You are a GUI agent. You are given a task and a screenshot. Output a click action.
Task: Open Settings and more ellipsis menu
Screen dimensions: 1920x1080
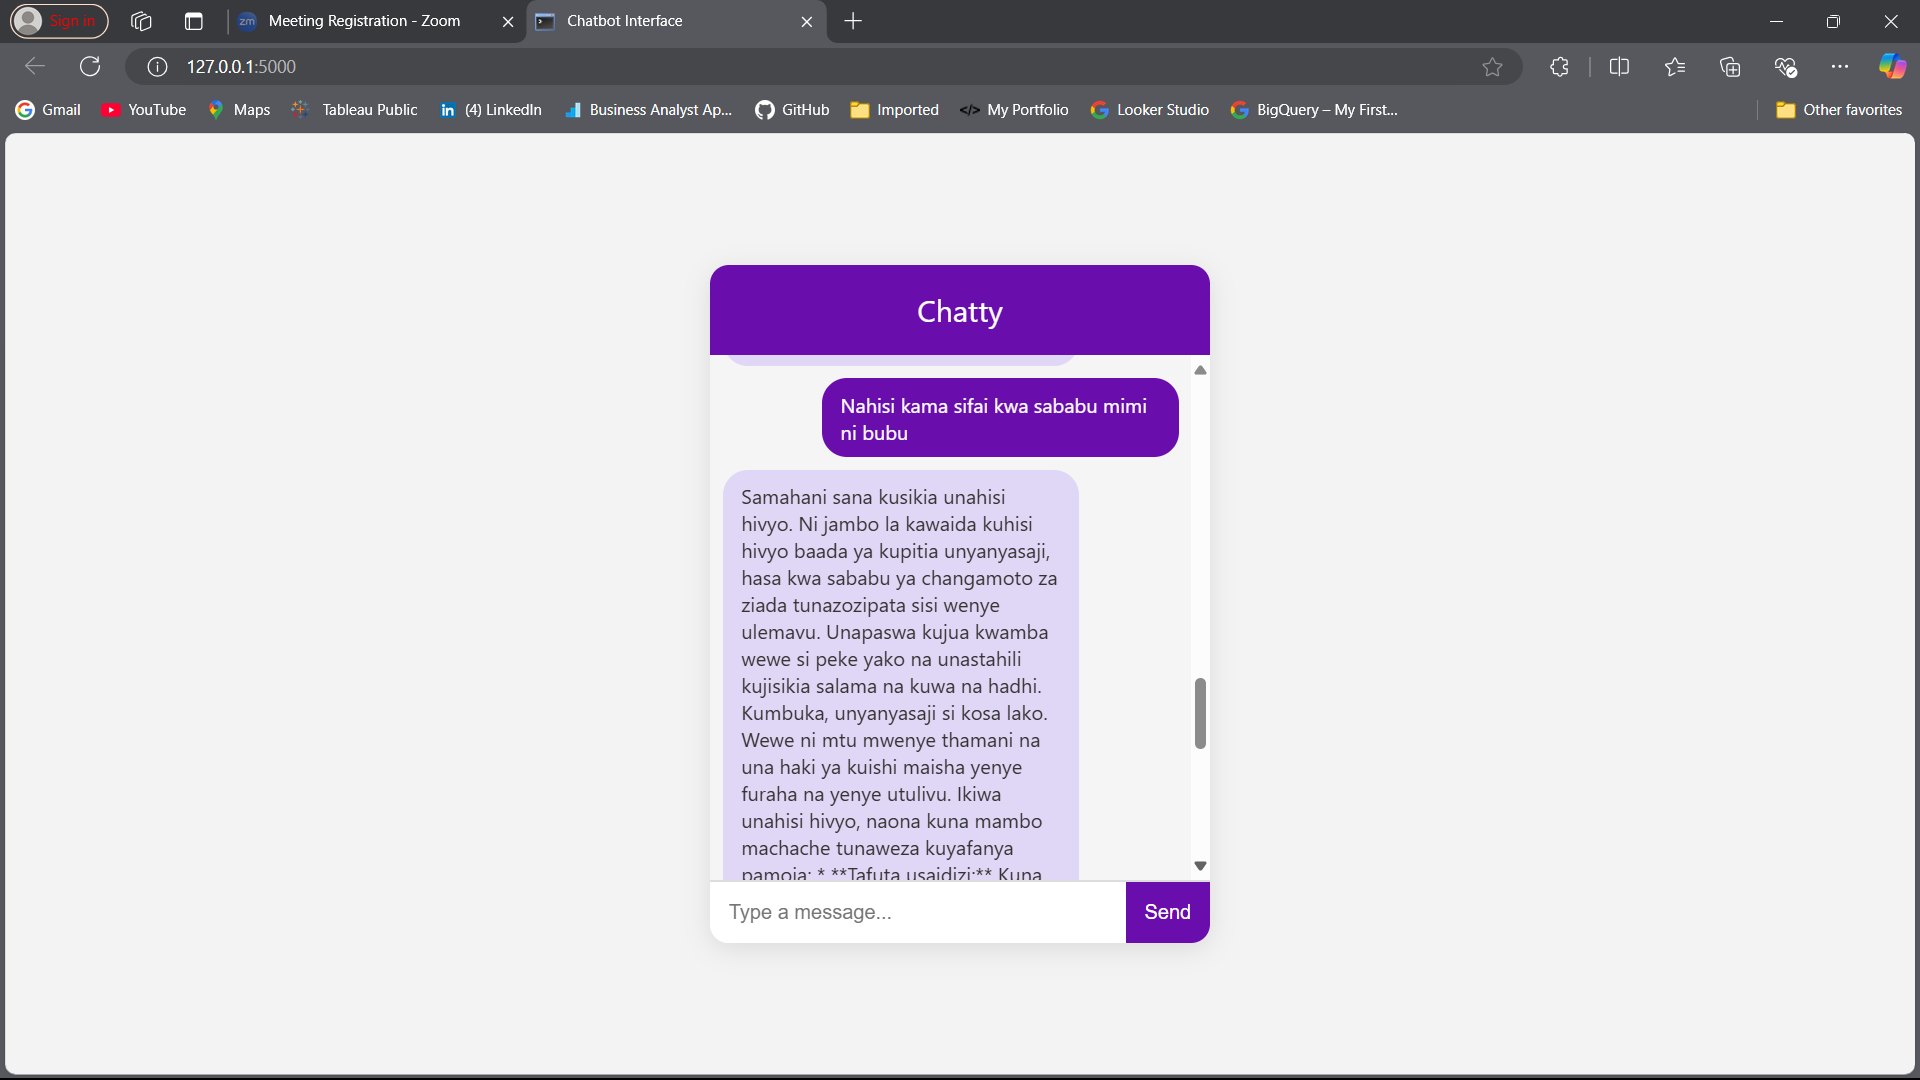pyautogui.click(x=1840, y=66)
